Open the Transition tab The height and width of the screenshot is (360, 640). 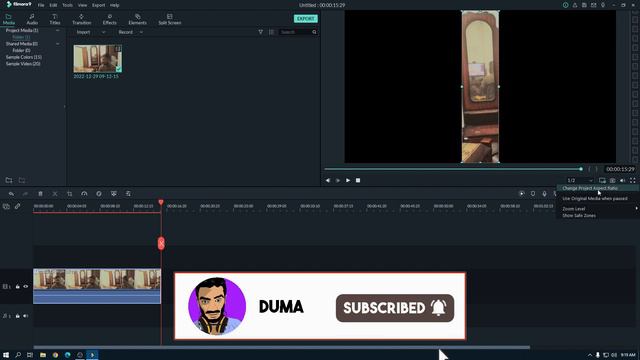coord(82,19)
